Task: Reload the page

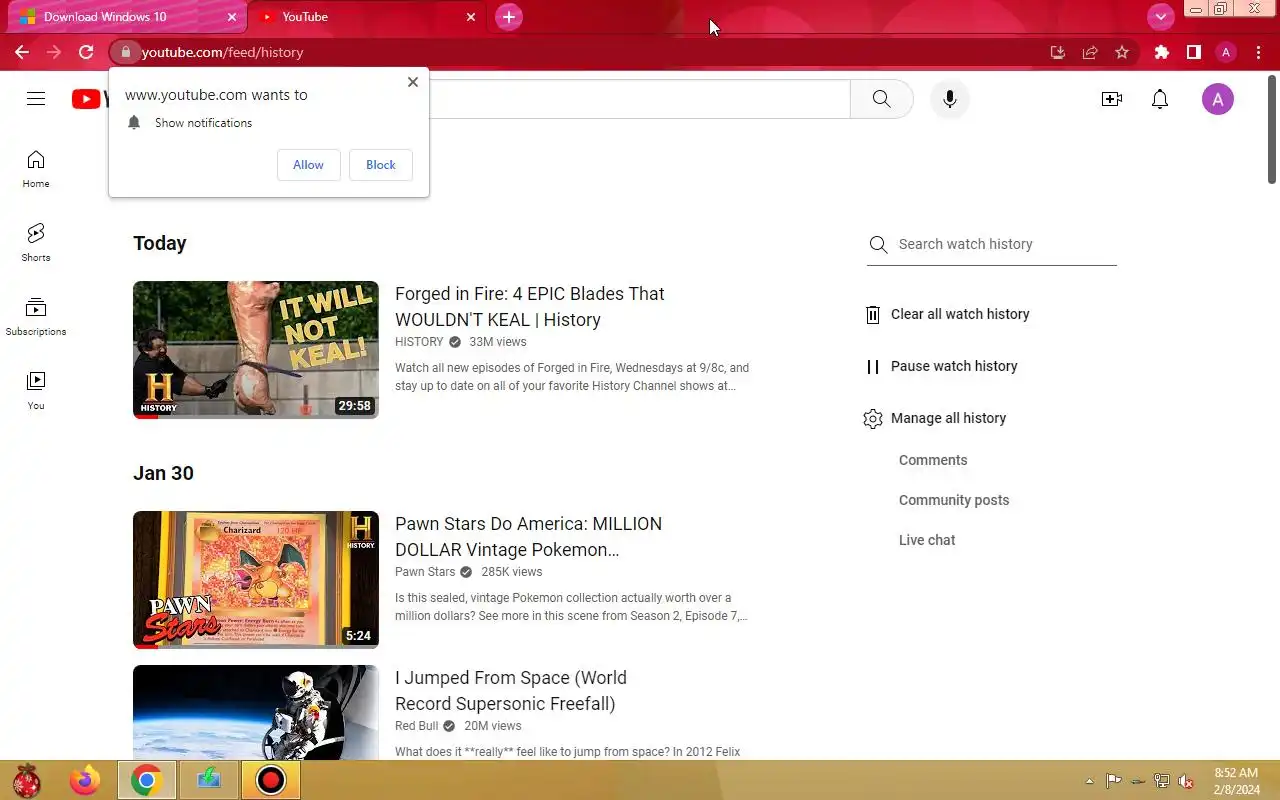Action: click(x=86, y=52)
